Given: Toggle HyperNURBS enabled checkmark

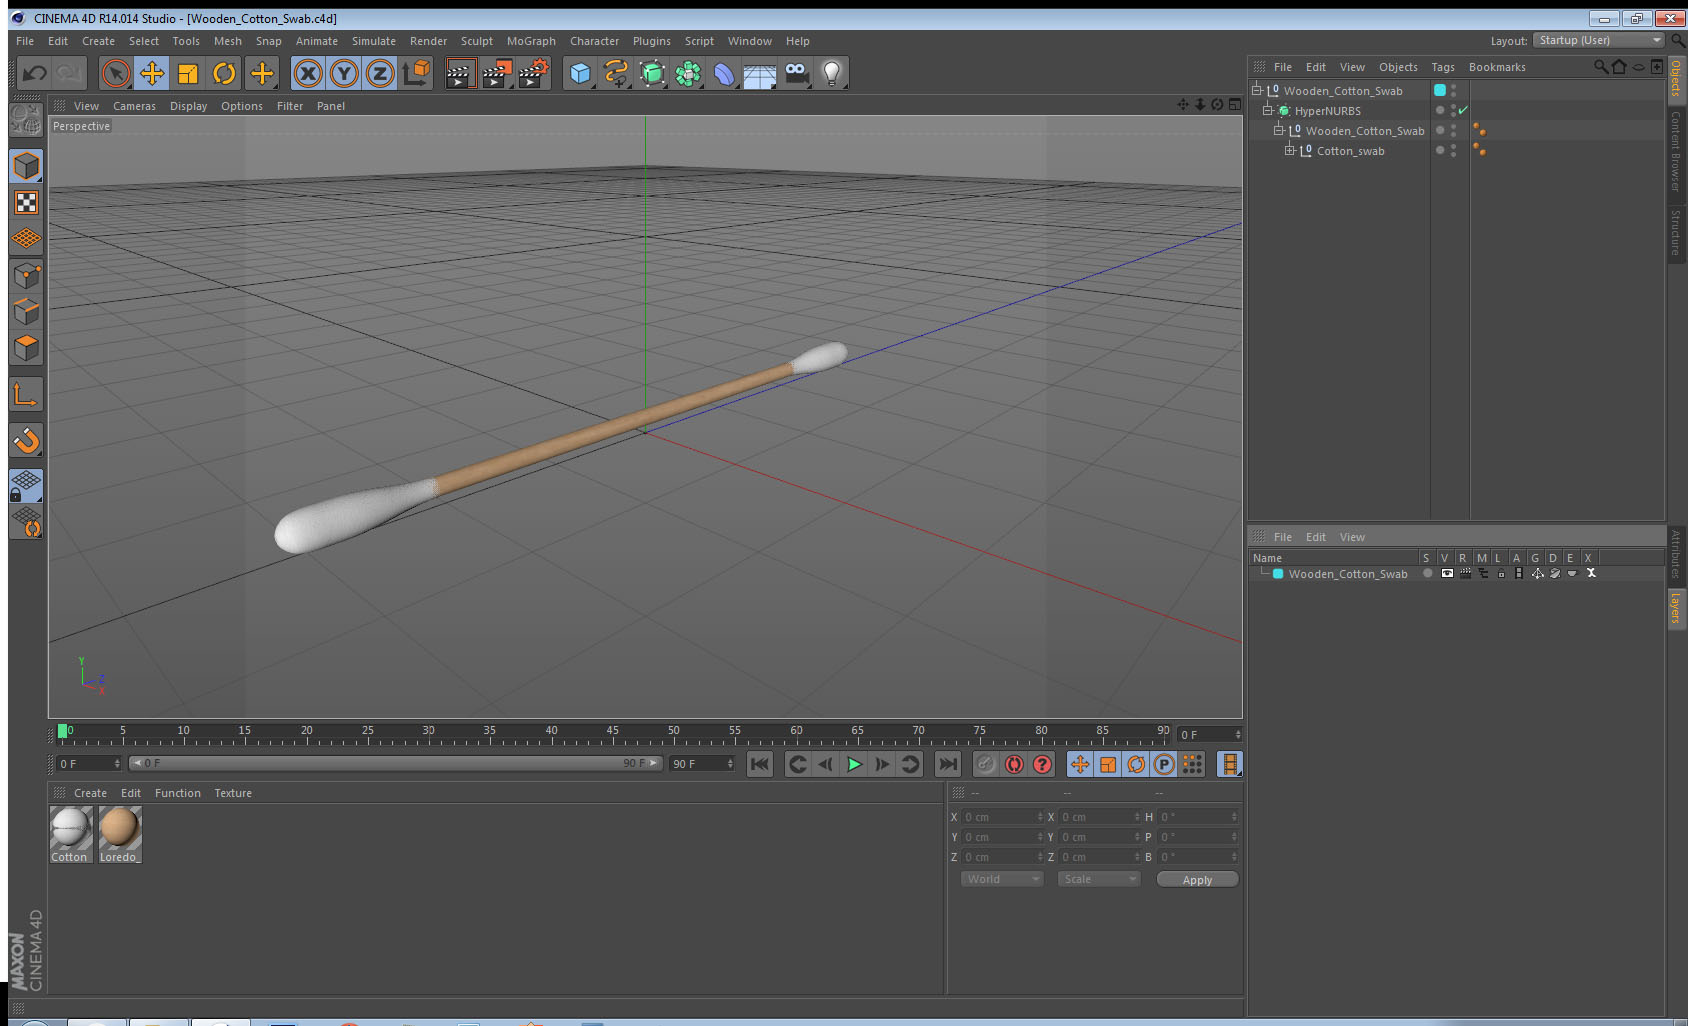Looking at the screenshot, I should tap(1463, 110).
